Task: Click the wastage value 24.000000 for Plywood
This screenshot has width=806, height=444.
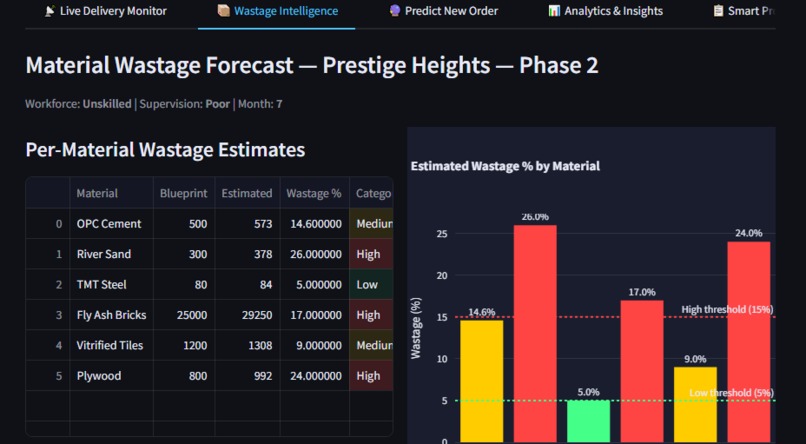Action: pos(315,375)
